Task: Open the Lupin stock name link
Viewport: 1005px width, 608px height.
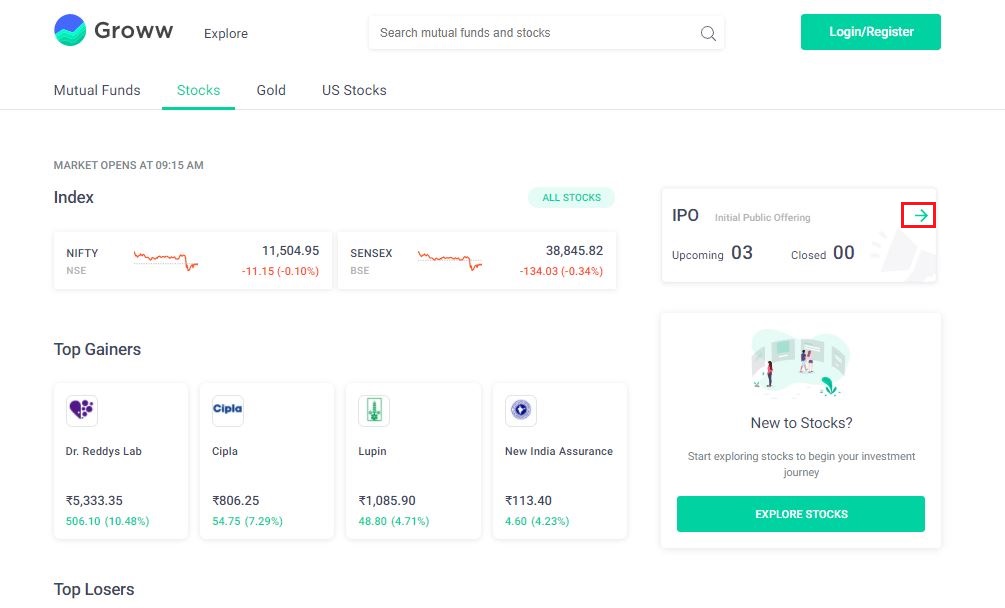Action: tap(372, 451)
